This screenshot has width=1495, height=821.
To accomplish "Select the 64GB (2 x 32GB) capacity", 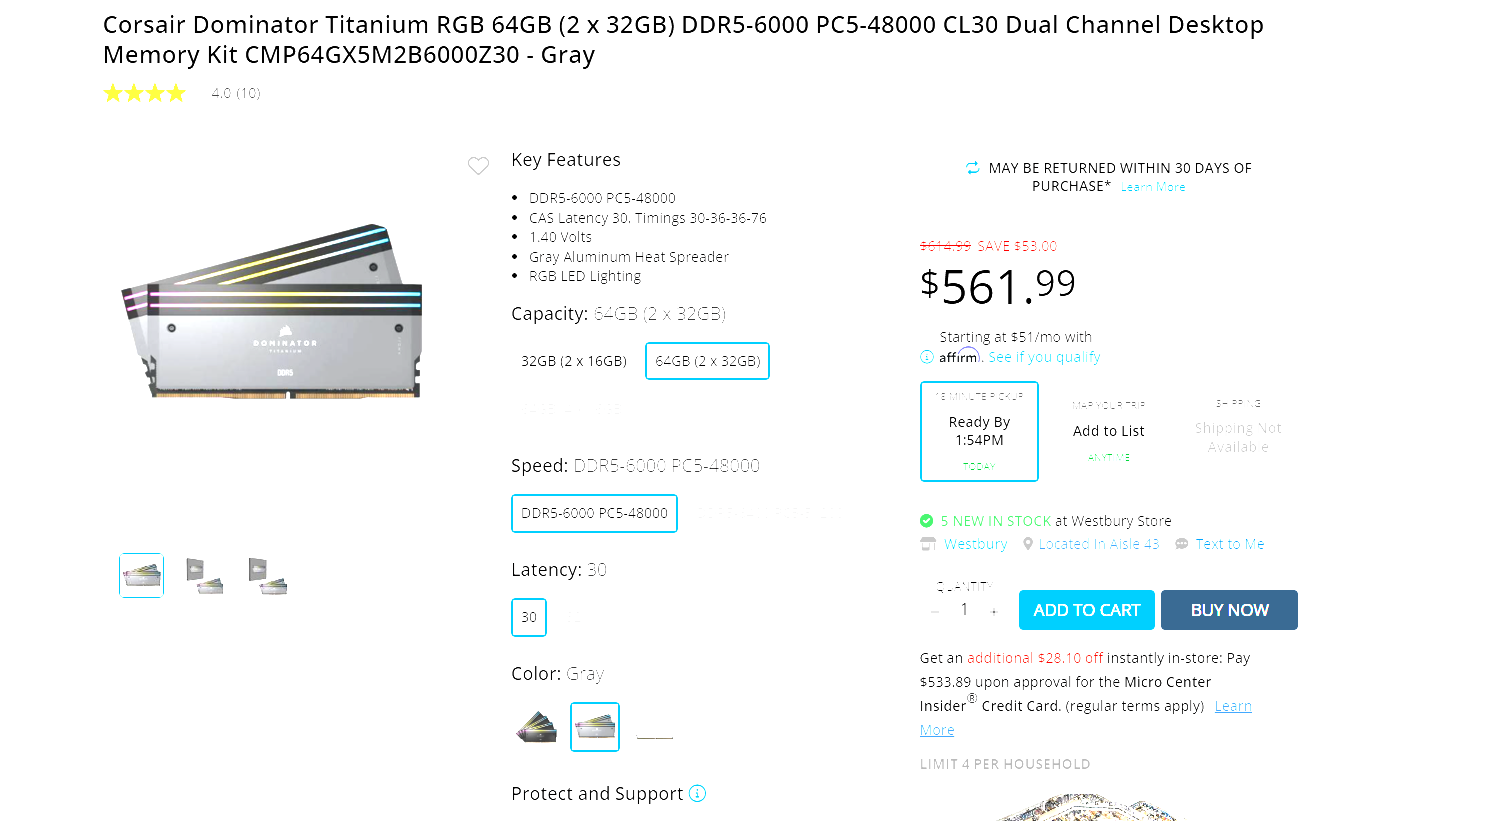I will pyautogui.click(x=708, y=361).
